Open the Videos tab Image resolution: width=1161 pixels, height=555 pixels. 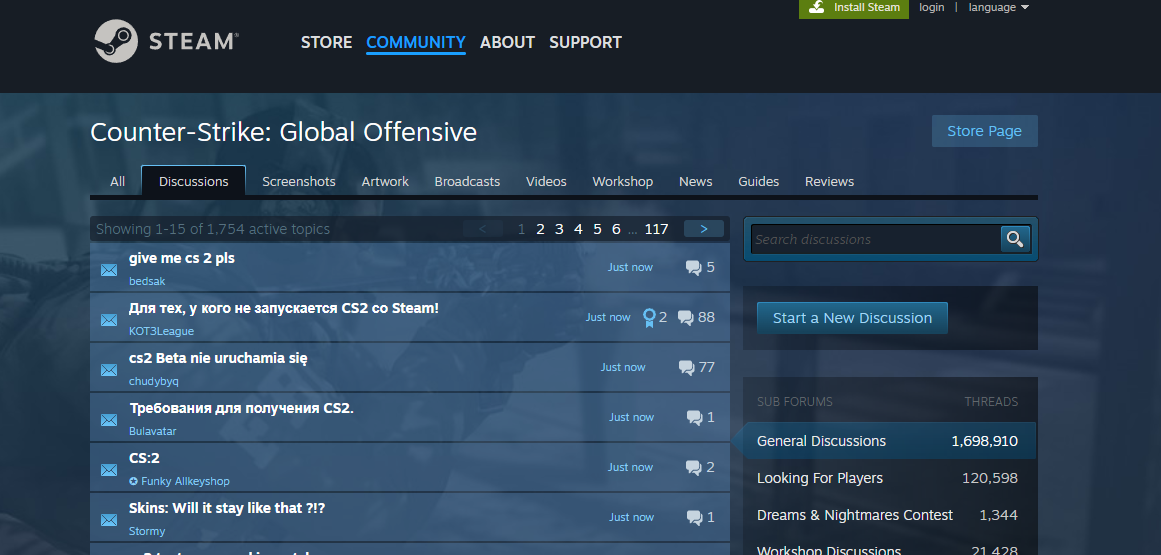[x=546, y=181]
